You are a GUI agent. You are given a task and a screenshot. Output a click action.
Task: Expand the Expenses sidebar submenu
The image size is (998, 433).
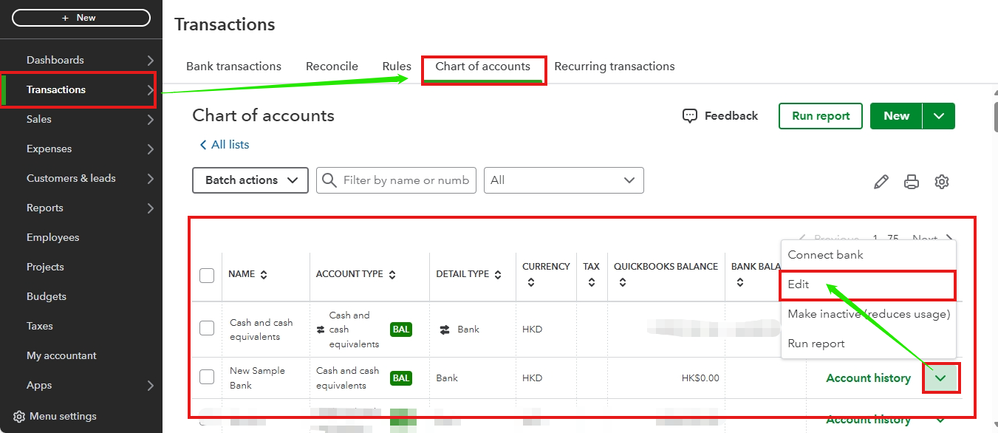click(150, 149)
